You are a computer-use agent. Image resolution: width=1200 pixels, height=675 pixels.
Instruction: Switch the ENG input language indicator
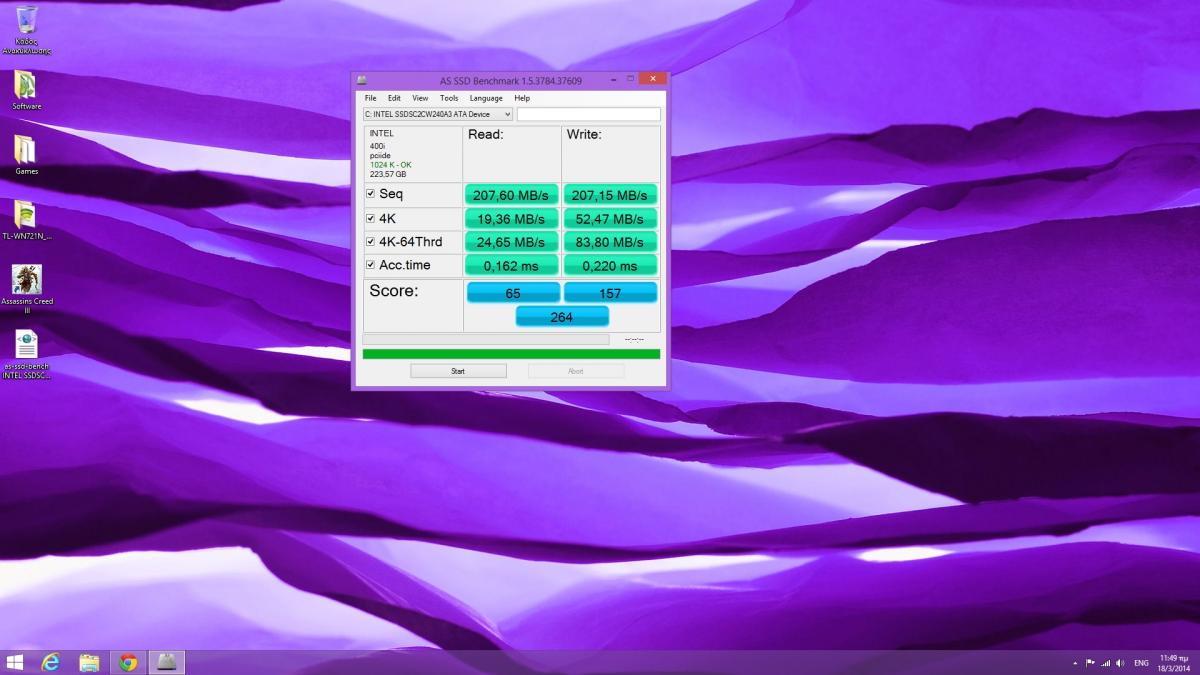click(x=1141, y=662)
